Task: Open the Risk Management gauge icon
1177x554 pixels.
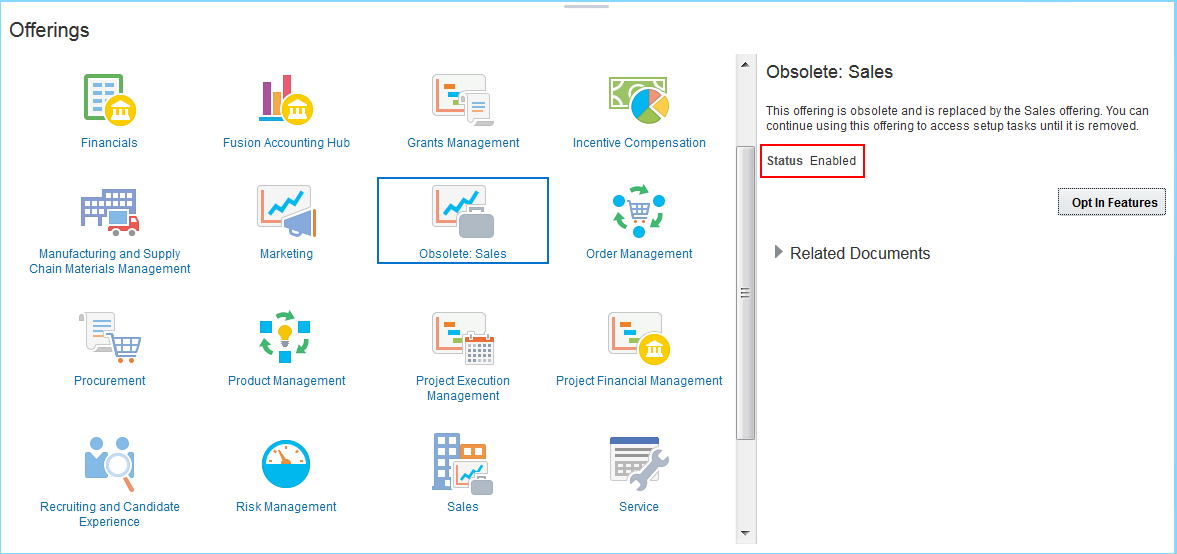Action: [x=286, y=464]
